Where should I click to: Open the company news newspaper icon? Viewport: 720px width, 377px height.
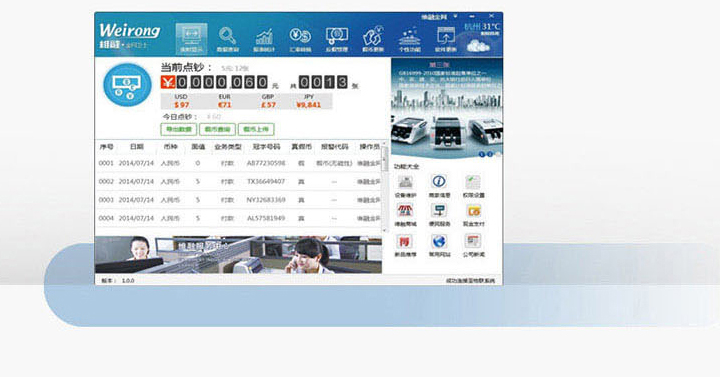point(473,241)
